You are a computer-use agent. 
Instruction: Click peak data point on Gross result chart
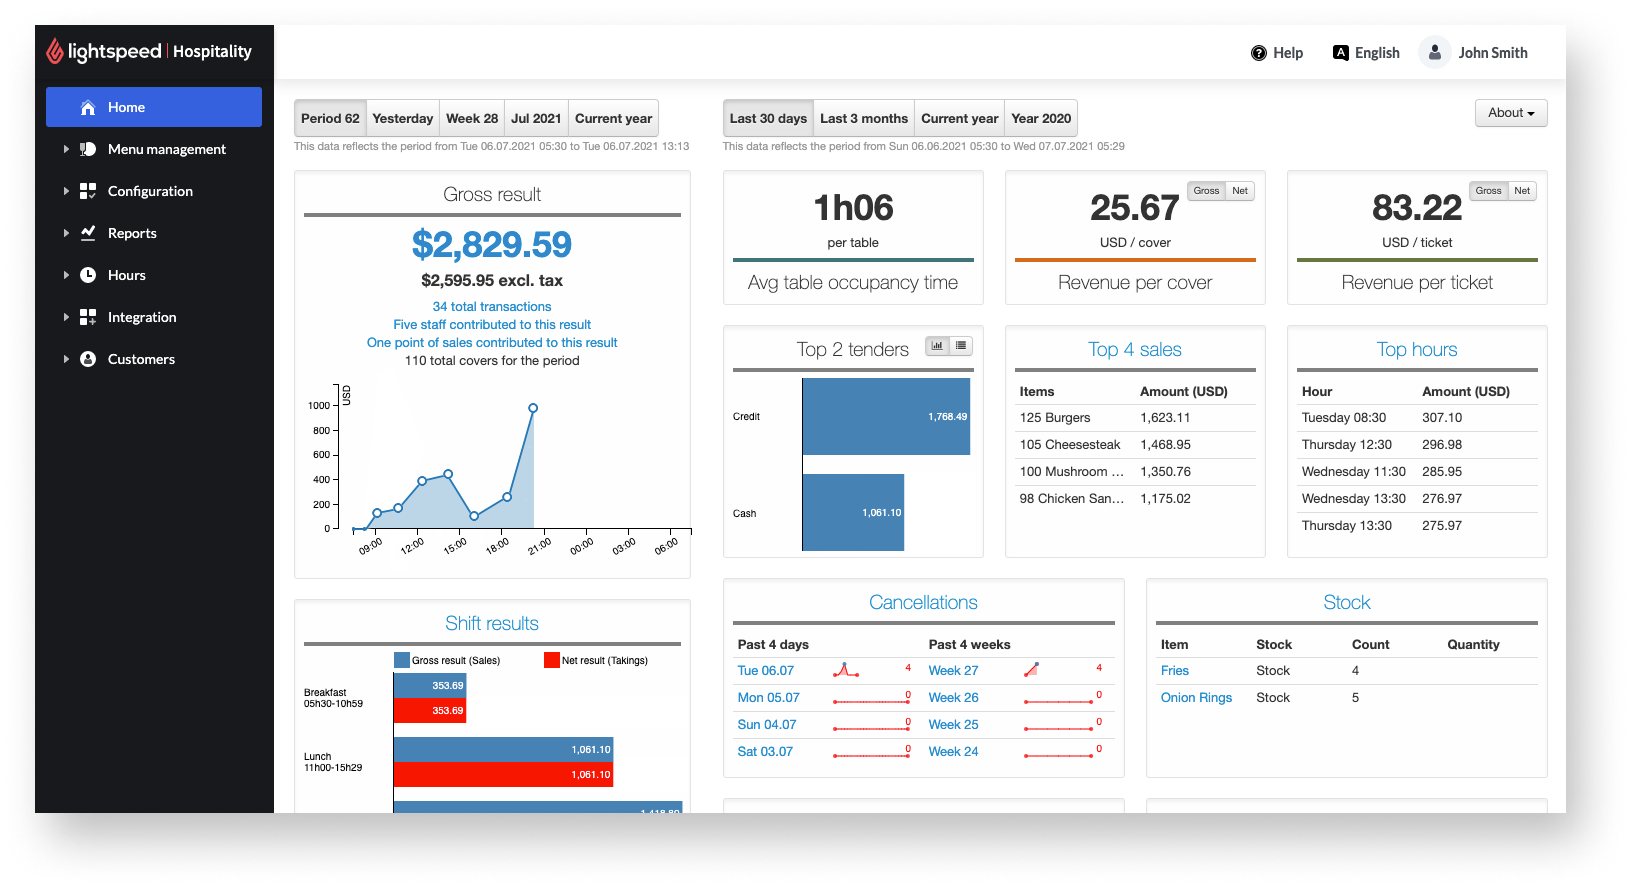(x=533, y=408)
